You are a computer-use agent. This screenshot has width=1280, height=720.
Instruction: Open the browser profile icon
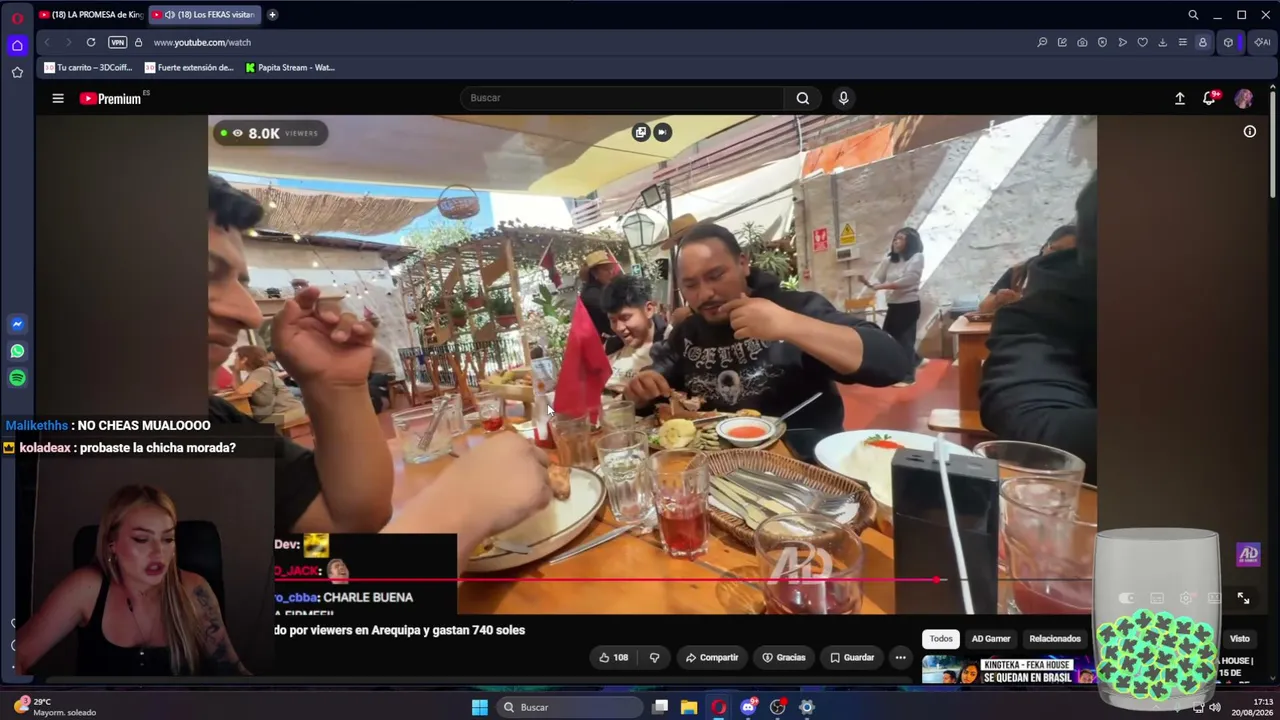point(1202,42)
